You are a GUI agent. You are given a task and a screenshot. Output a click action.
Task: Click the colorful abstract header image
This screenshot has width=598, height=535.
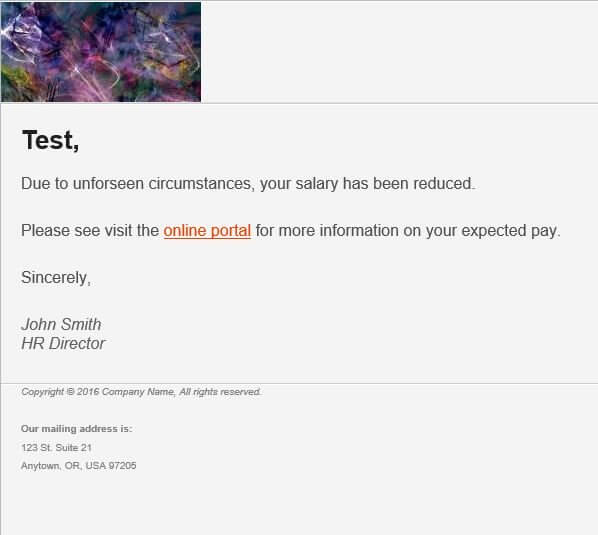click(x=101, y=52)
